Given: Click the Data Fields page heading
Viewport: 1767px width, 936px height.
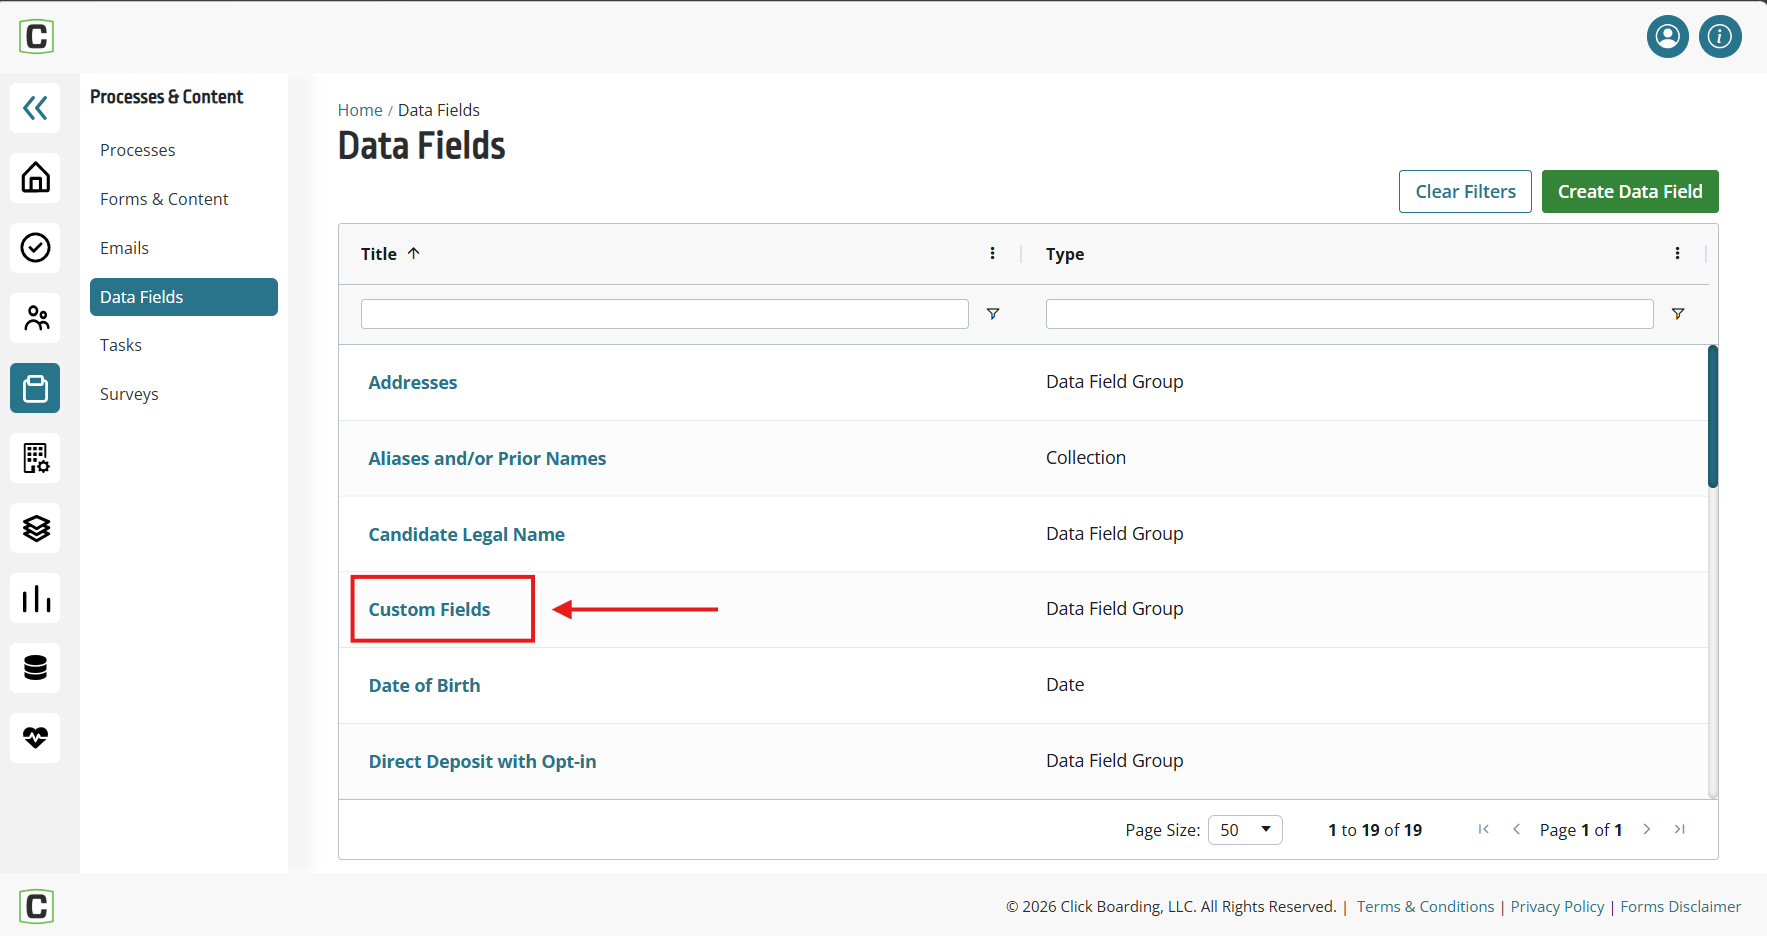Looking at the screenshot, I should click(422, 146).
